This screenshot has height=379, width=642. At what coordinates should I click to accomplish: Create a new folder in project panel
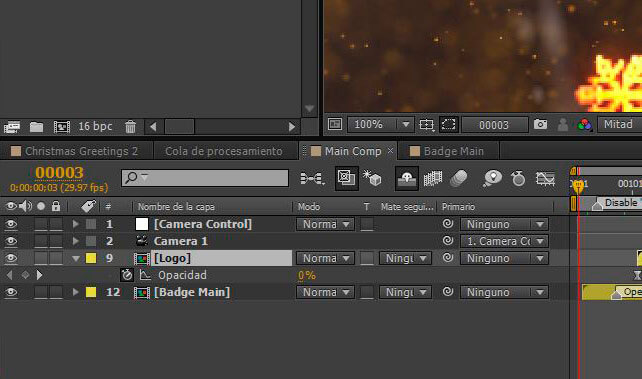coord(36,127)
